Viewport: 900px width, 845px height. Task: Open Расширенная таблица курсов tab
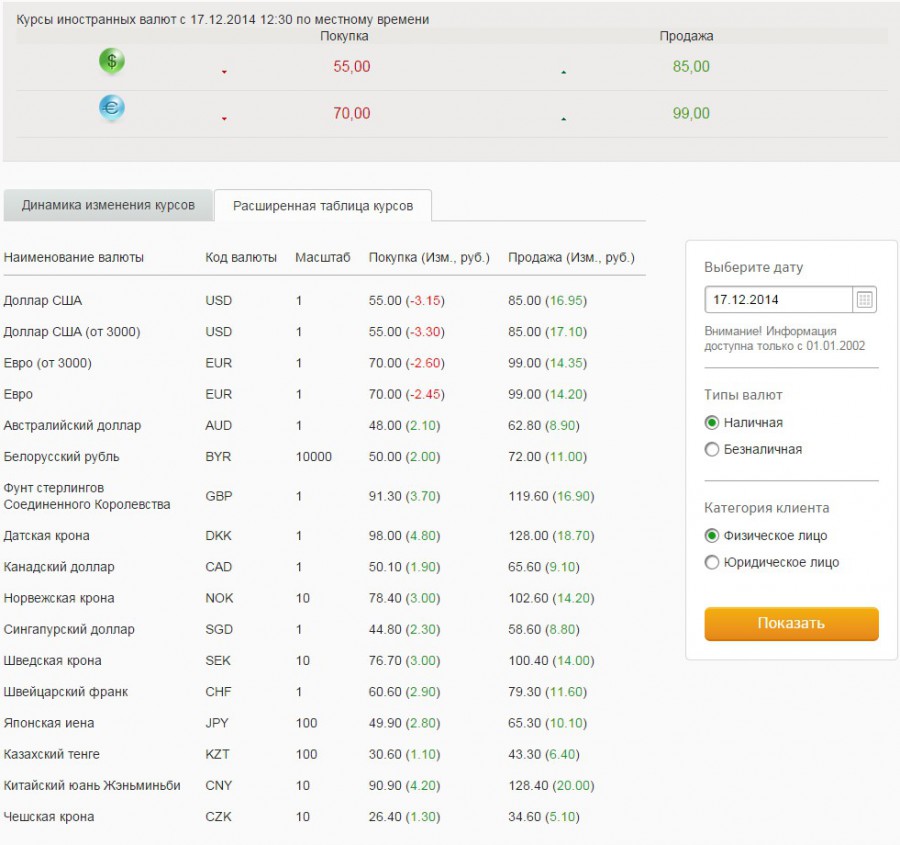323,206
